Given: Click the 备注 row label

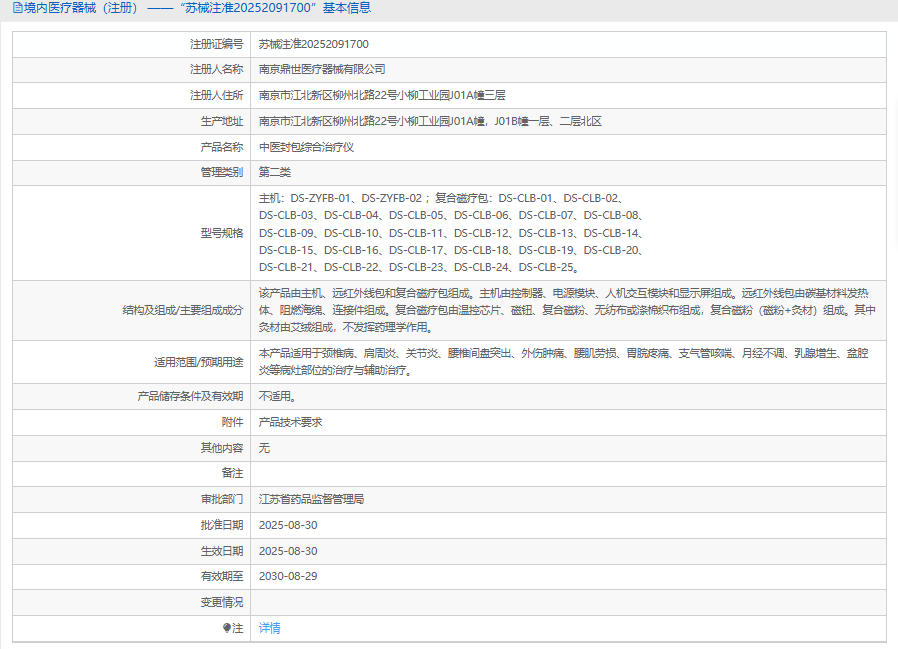Looking at the screenshot, I should pyautogui.click(x=233, y=473).
